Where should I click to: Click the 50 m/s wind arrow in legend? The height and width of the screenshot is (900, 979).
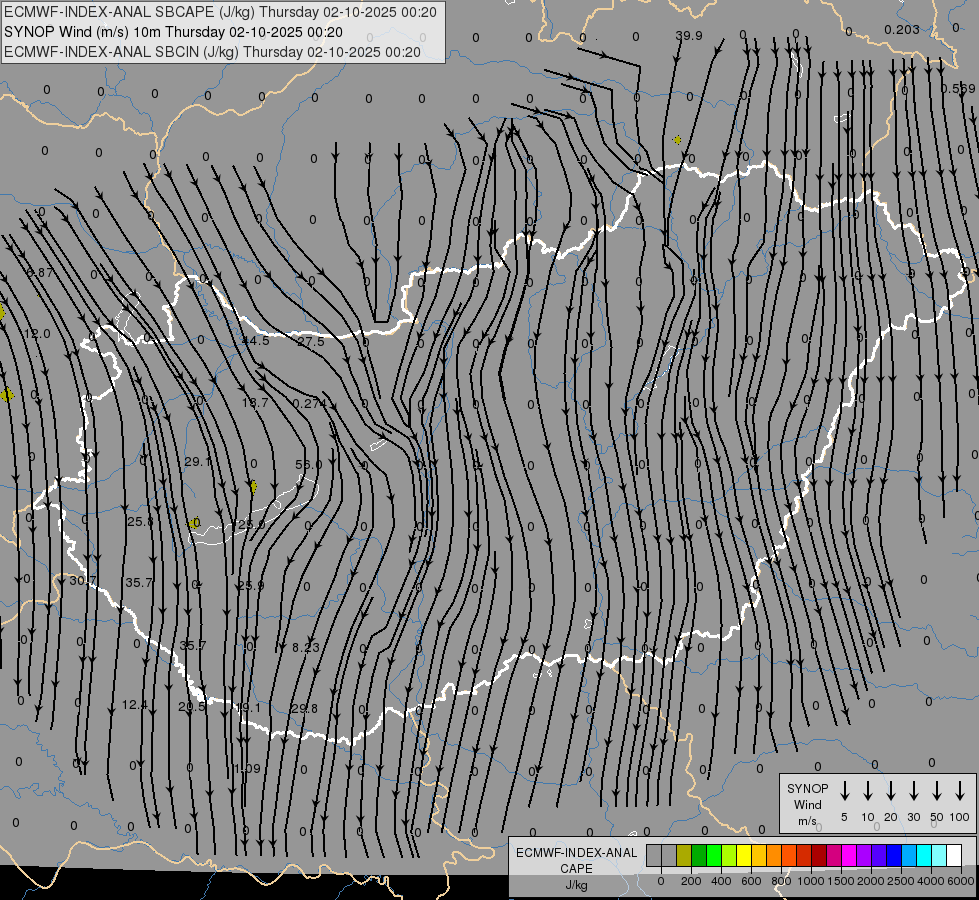pyautogui.click(x=937, y=791)
